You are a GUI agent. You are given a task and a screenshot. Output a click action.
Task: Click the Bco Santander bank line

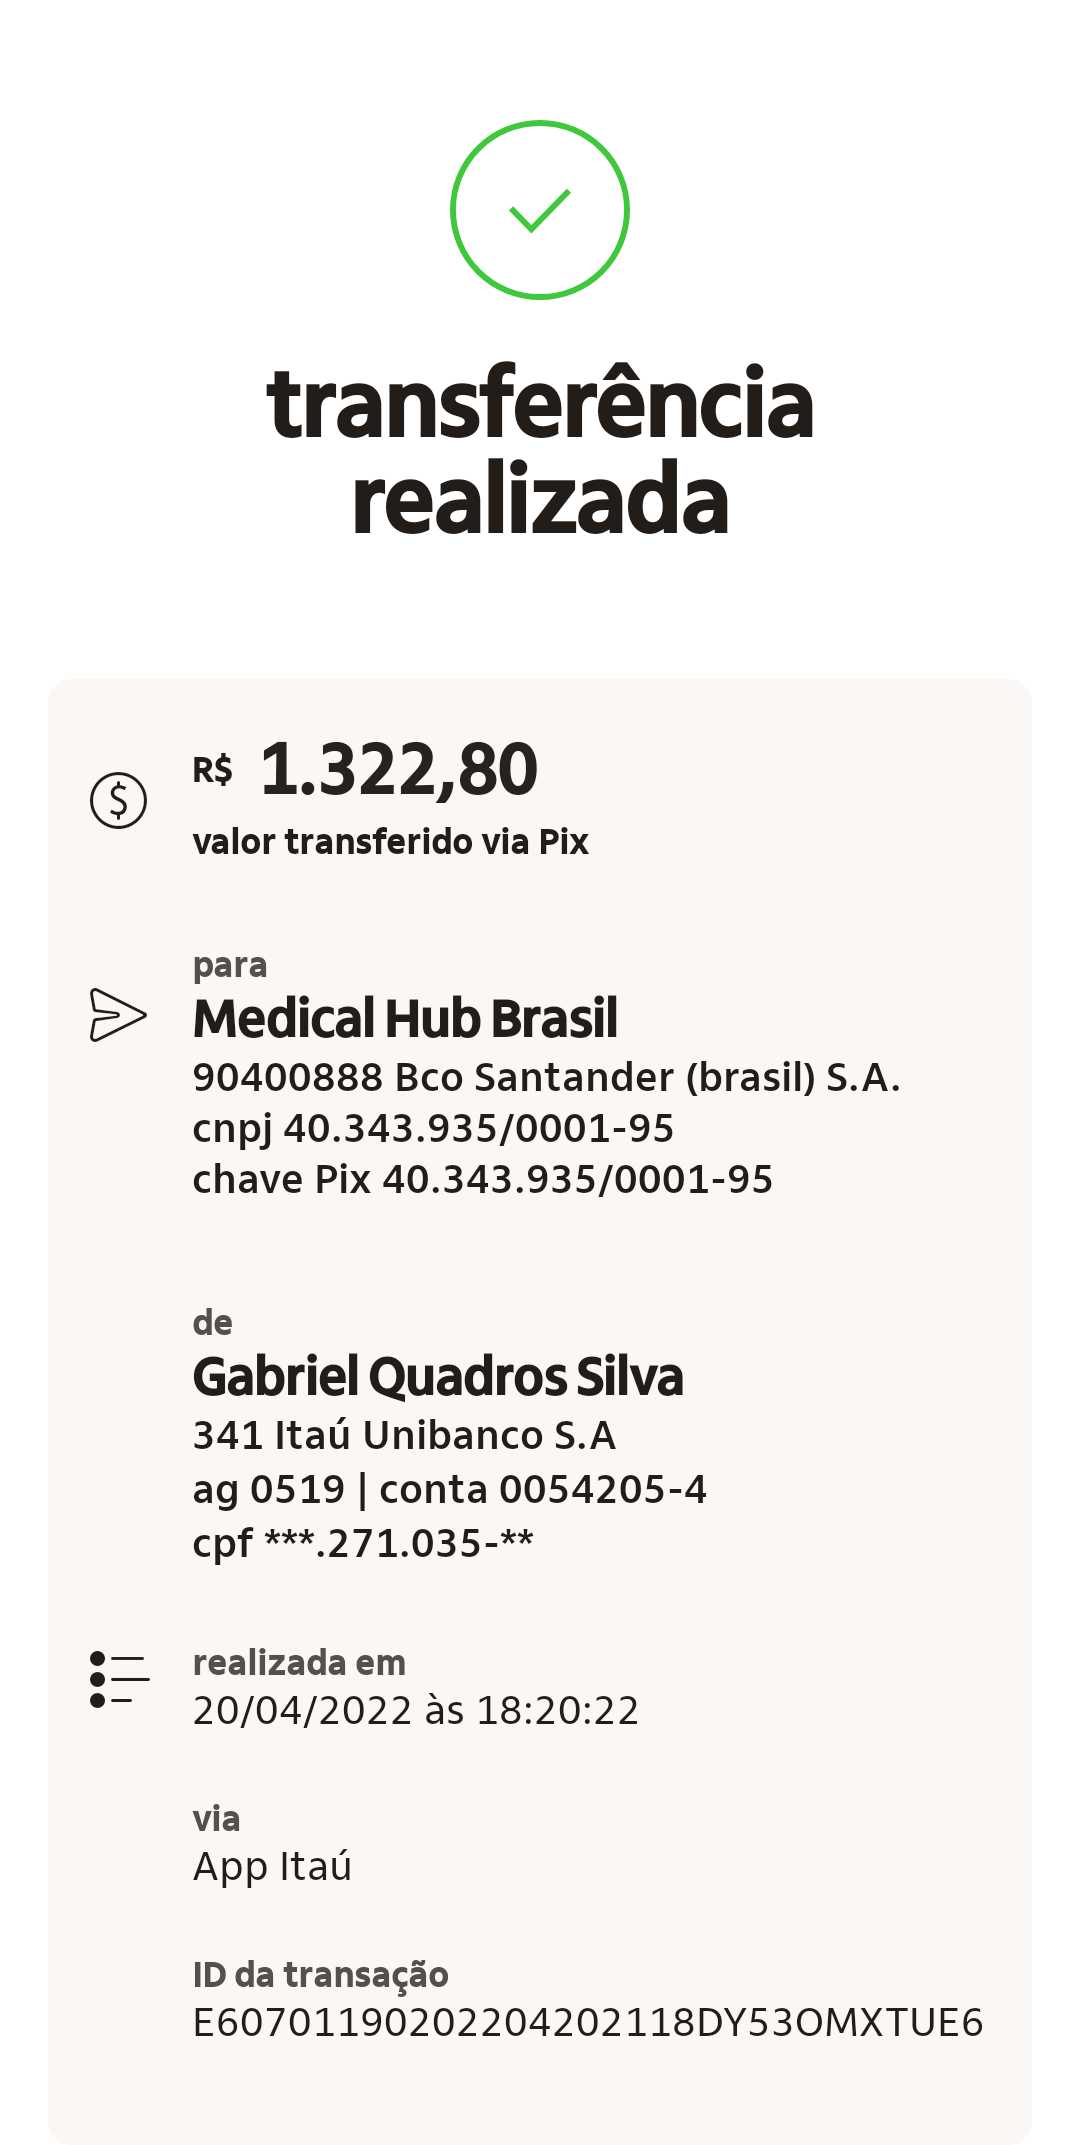(x=546, y=1078)
